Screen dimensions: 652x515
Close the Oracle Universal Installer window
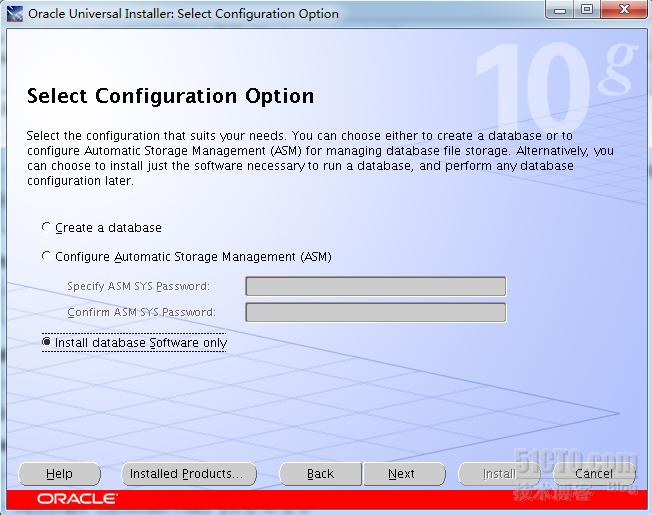[x=625, y=10]
